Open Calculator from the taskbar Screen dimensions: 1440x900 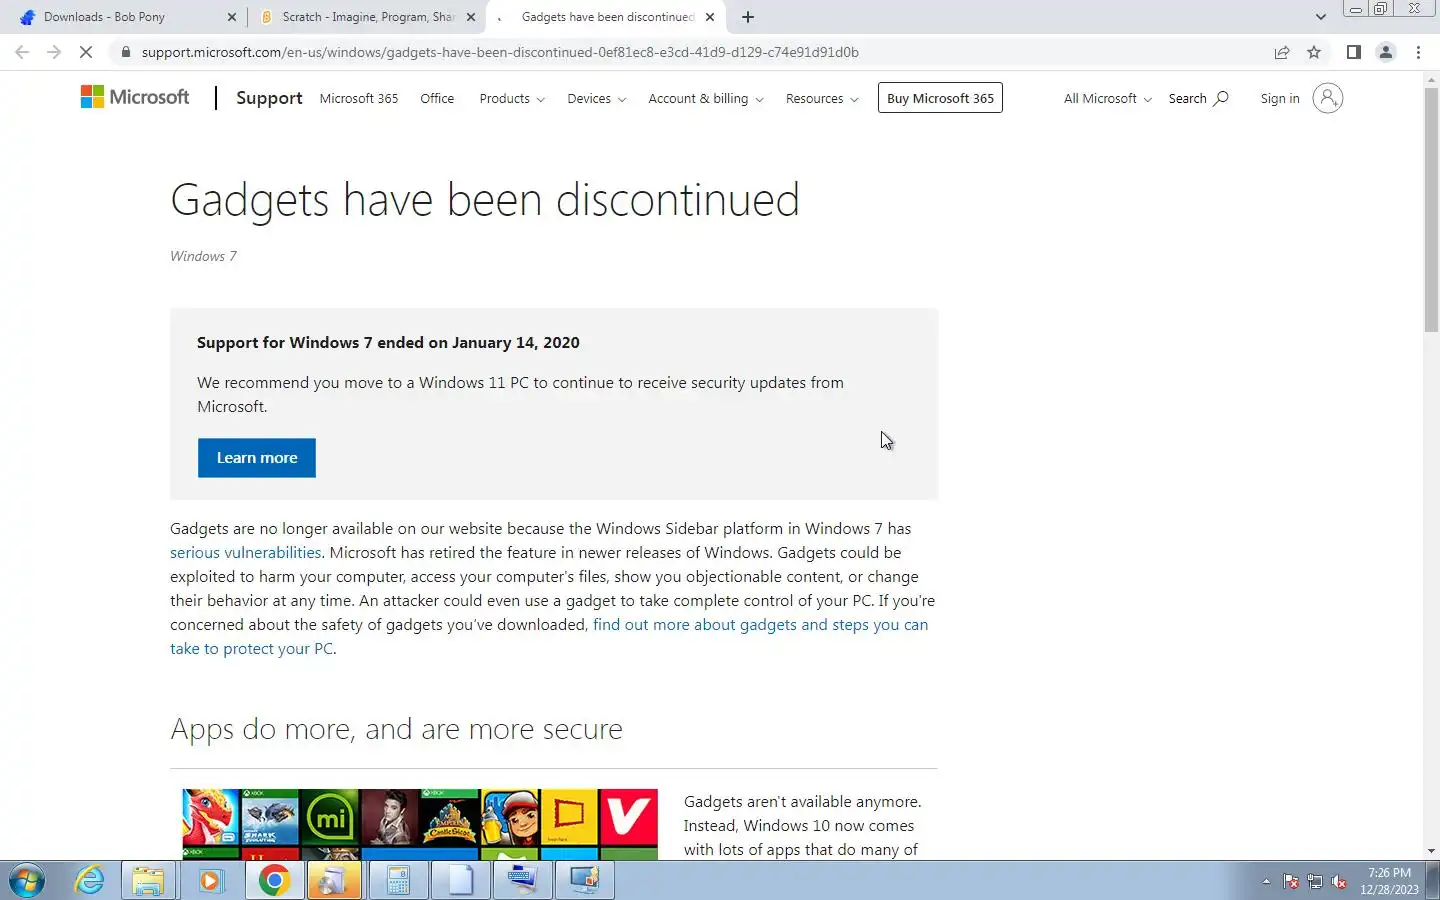pos(398,881)
